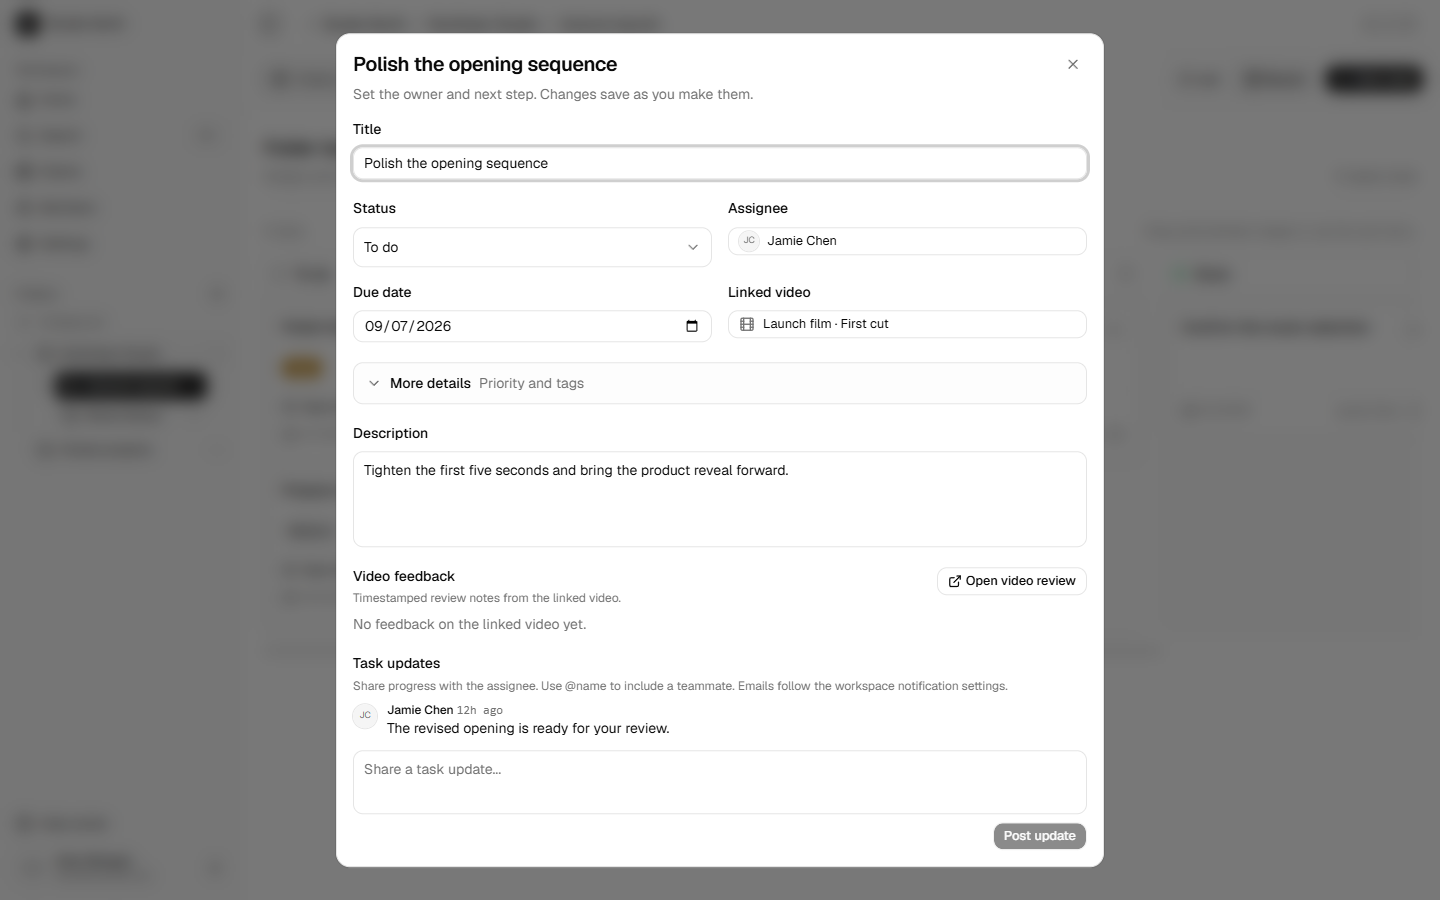Click the Post update button

coord(1040,836)
